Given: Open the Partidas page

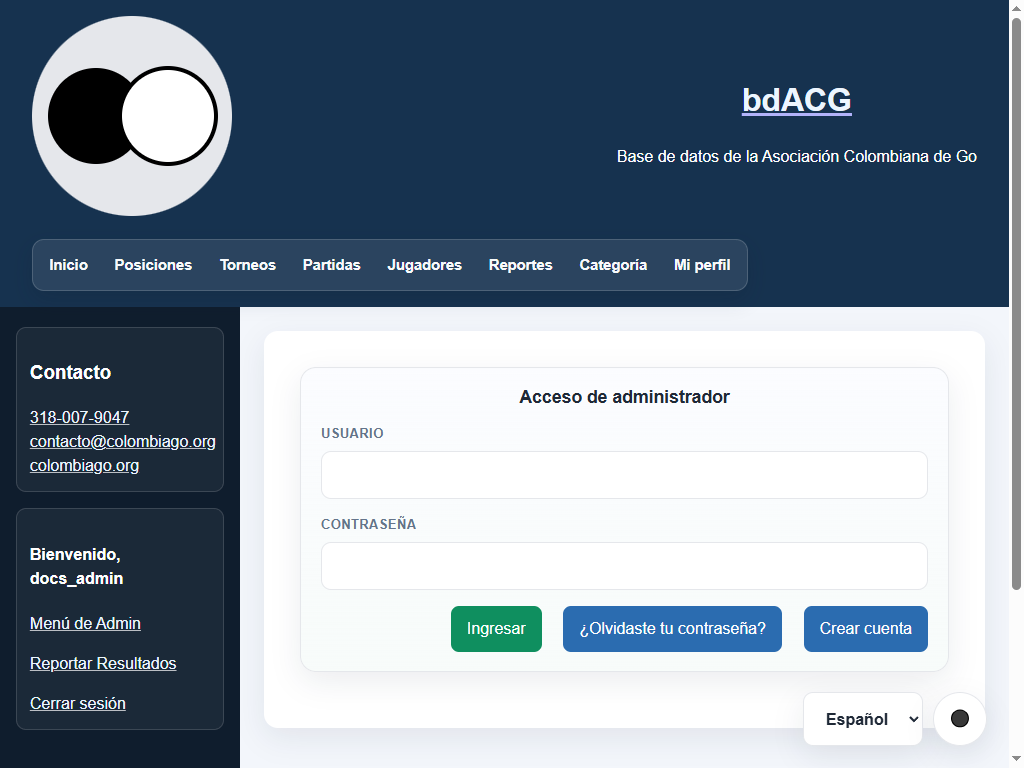Looking at the screenshot, I should click(332, 264).
